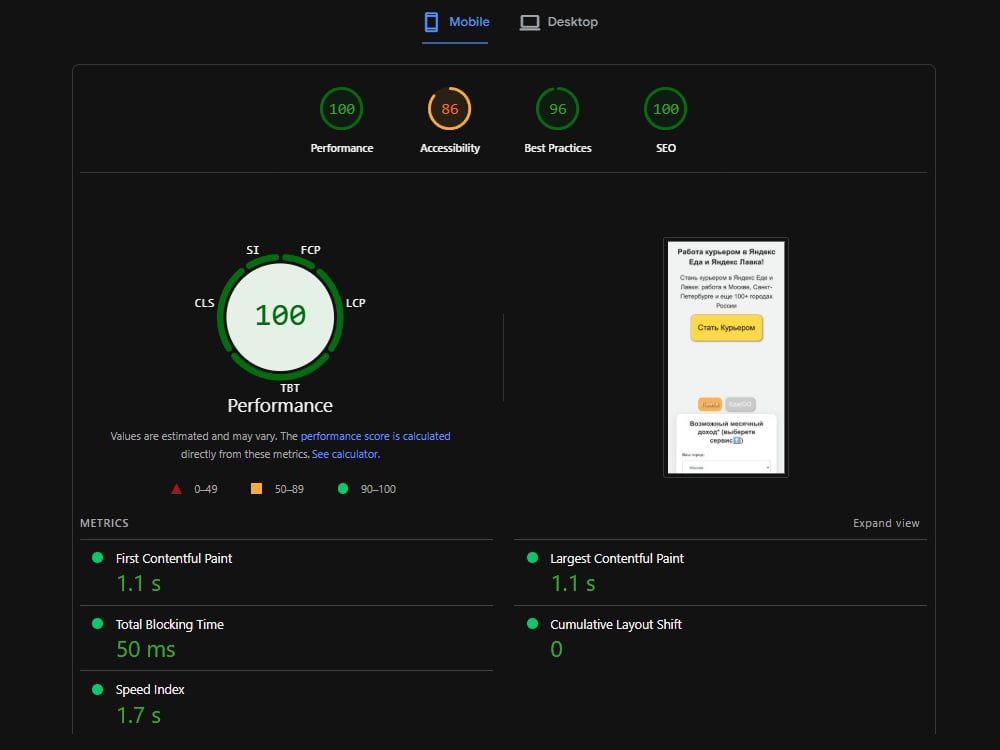Click the green dot beside Speed Index

coord(98,689)
